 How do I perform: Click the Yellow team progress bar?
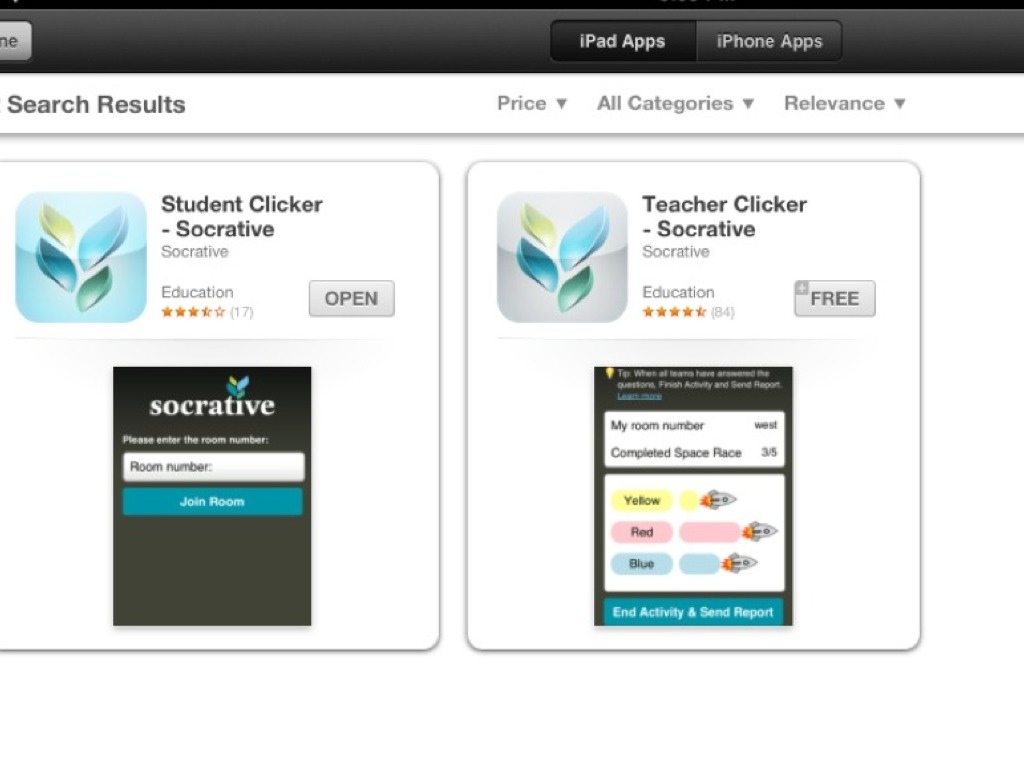689,500
